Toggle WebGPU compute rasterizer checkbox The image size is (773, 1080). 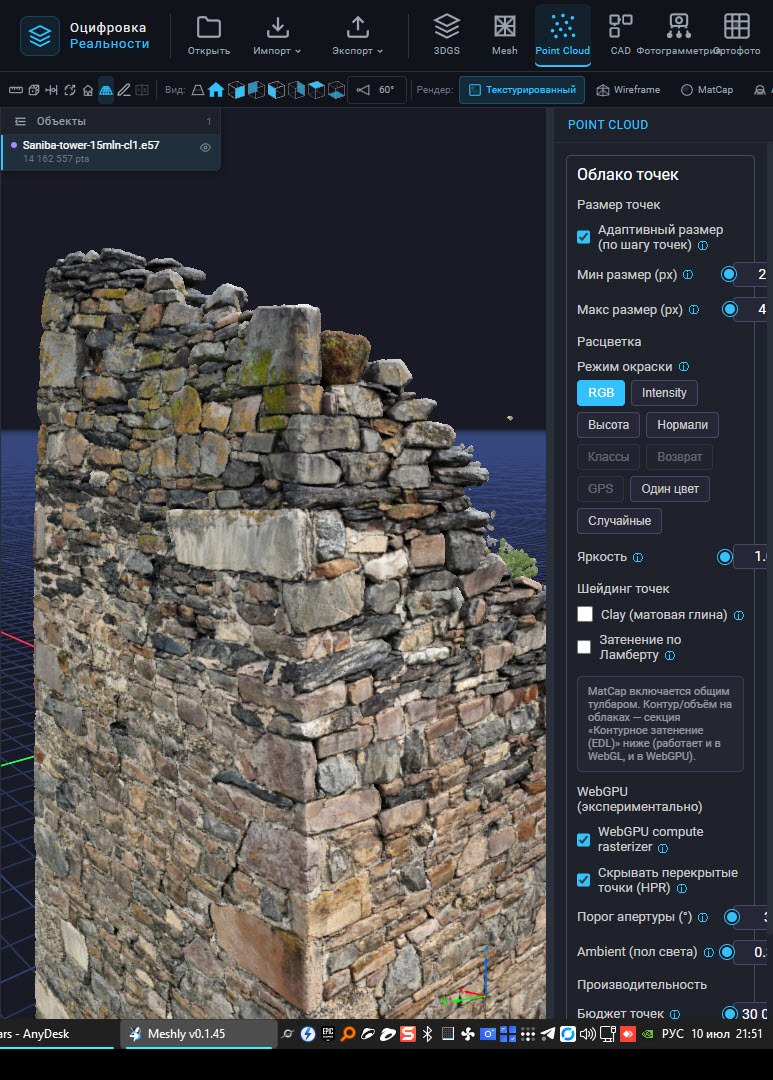click(x=584, y=839)
